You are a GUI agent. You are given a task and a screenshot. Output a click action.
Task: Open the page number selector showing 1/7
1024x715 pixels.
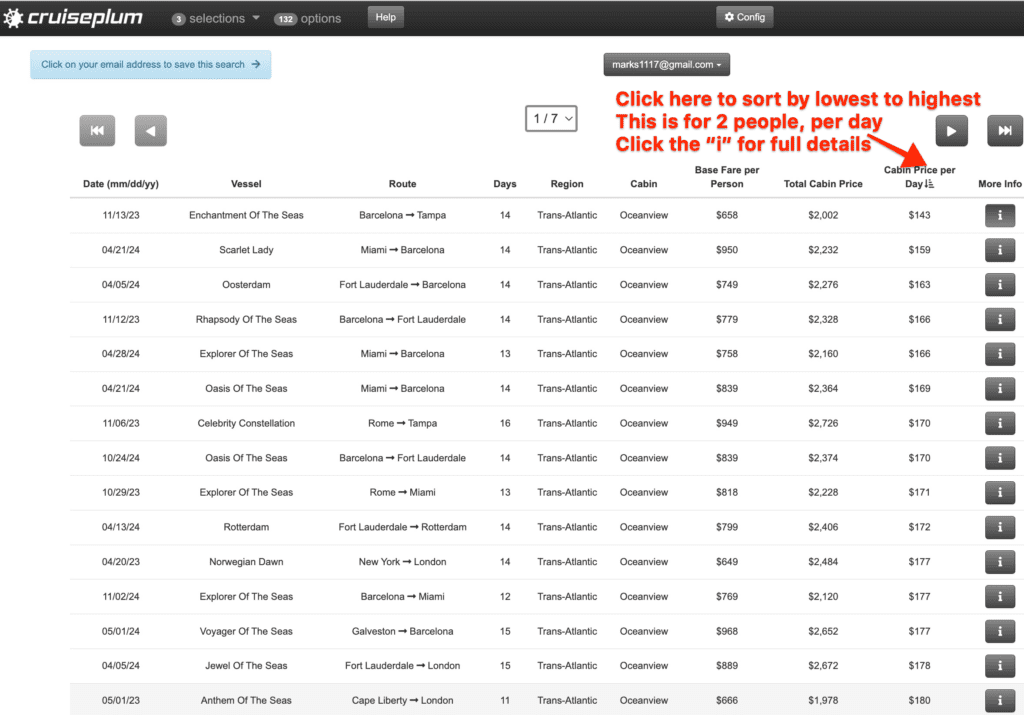(551, 118)
